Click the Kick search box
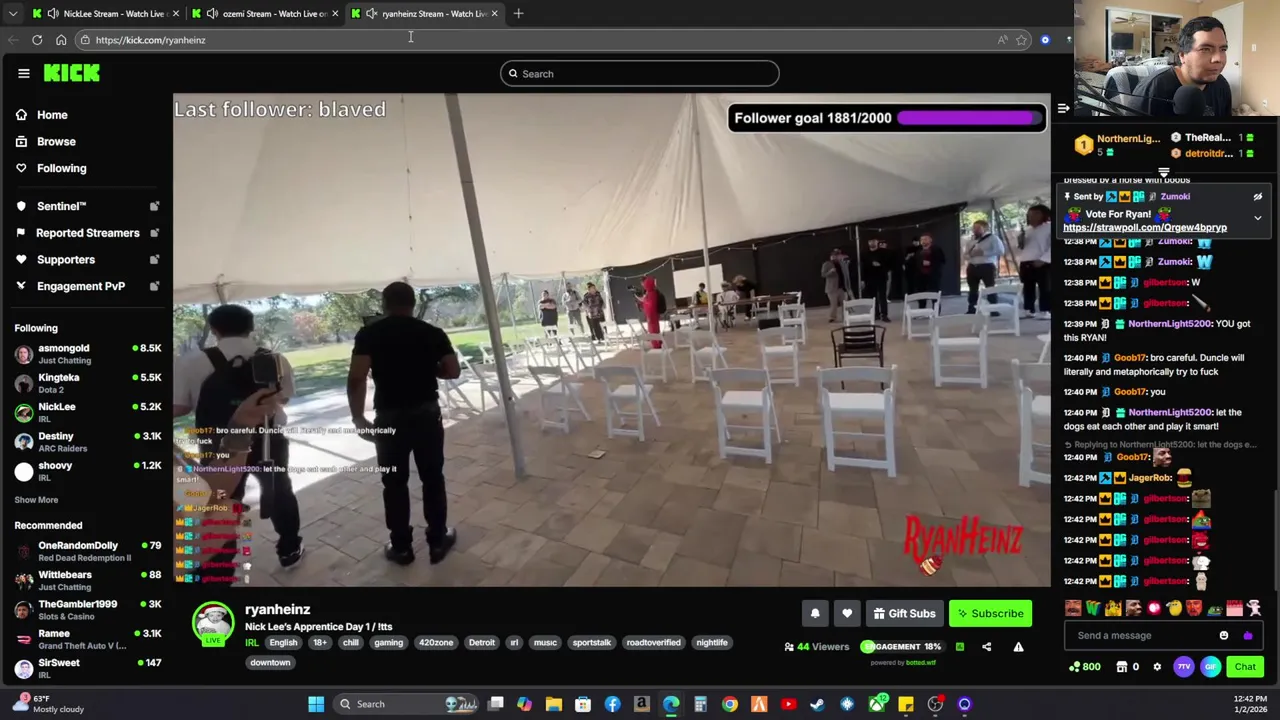This screenshot has height=720, width=1280. click(x=639, y=73)
